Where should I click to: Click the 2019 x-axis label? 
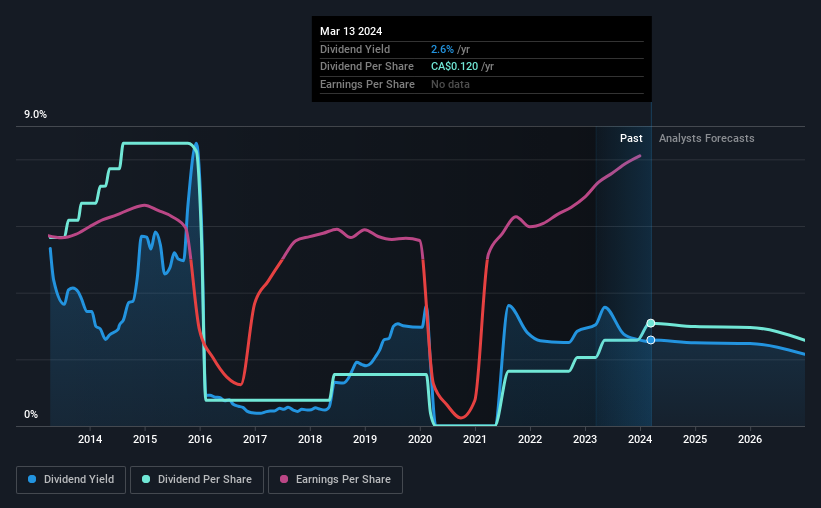(x=365, y=439)
